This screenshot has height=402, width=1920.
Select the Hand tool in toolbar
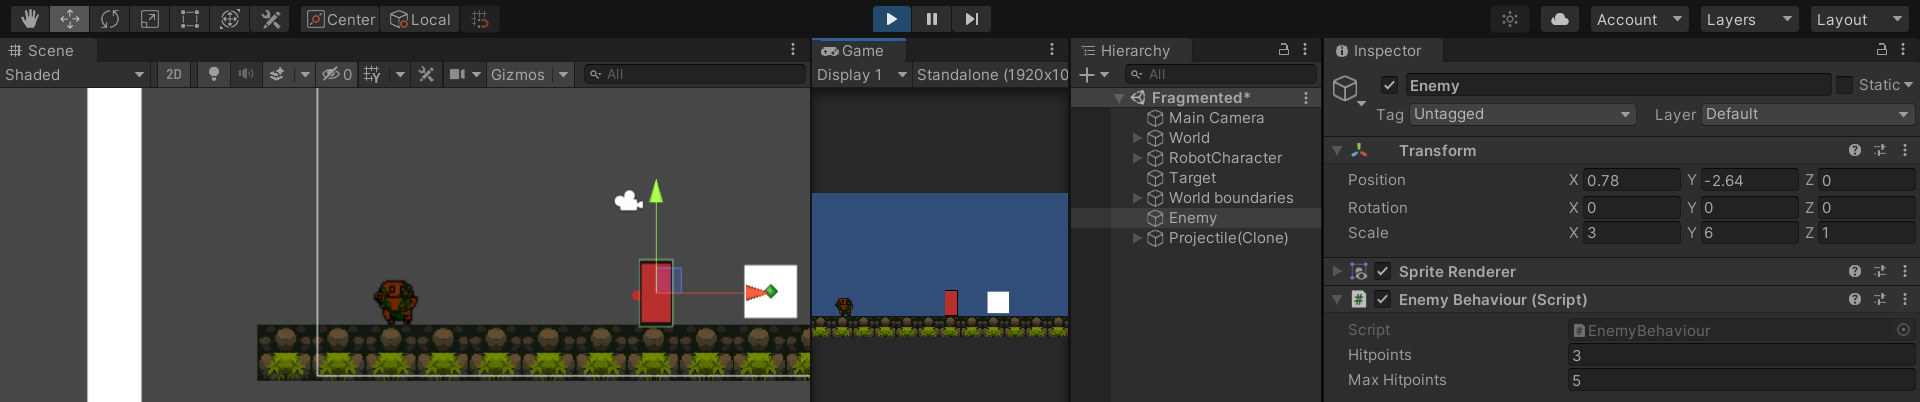pyautogui.click(x=29, y=19)
